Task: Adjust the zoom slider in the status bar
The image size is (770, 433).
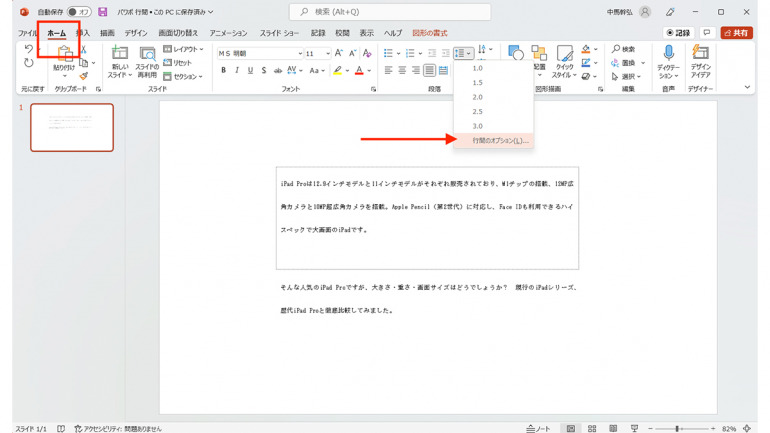Action: coord(677,429)
